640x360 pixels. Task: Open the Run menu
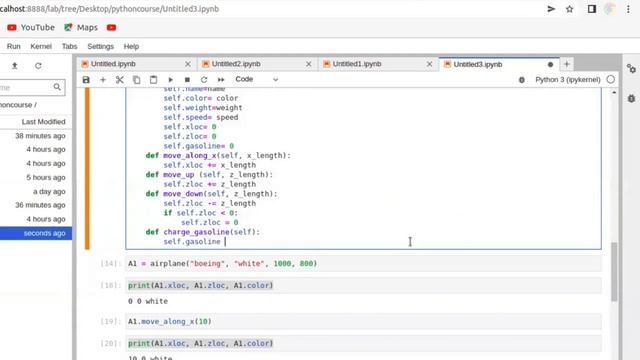pyautogui.click(x=13, y=46)
